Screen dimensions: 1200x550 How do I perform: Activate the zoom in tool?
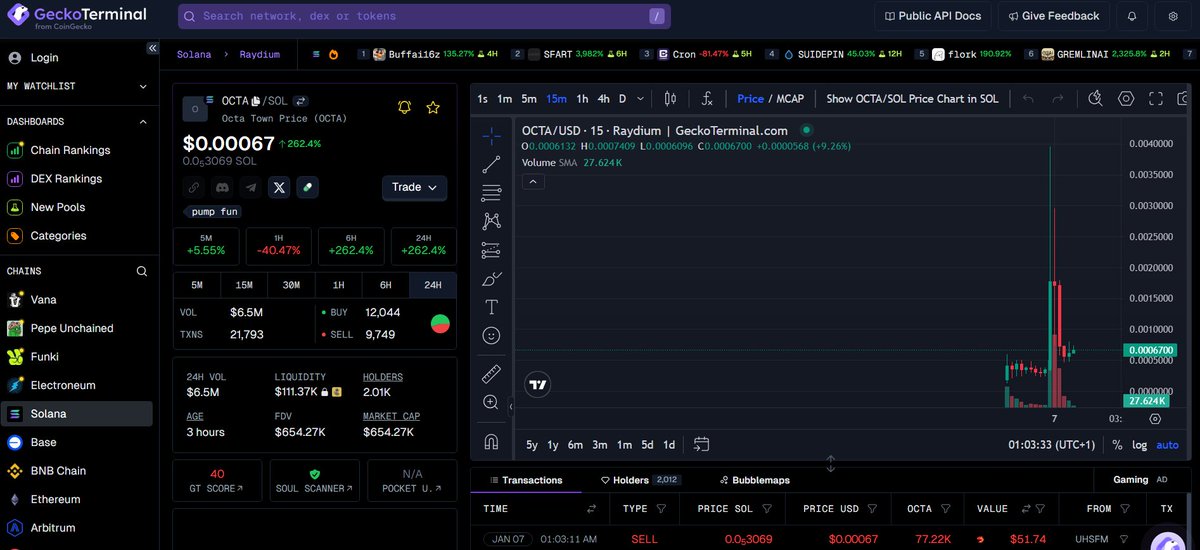tap(491, 402)
